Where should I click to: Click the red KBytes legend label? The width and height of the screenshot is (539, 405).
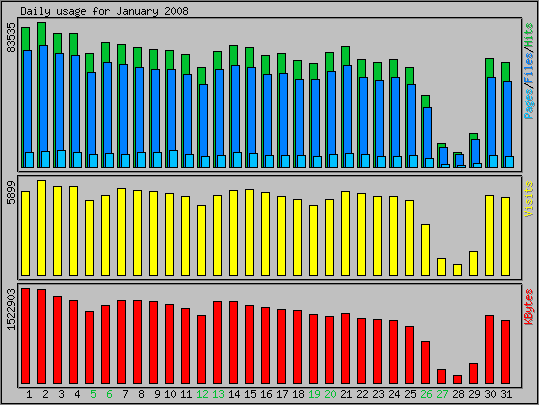[x=529, y=307]
